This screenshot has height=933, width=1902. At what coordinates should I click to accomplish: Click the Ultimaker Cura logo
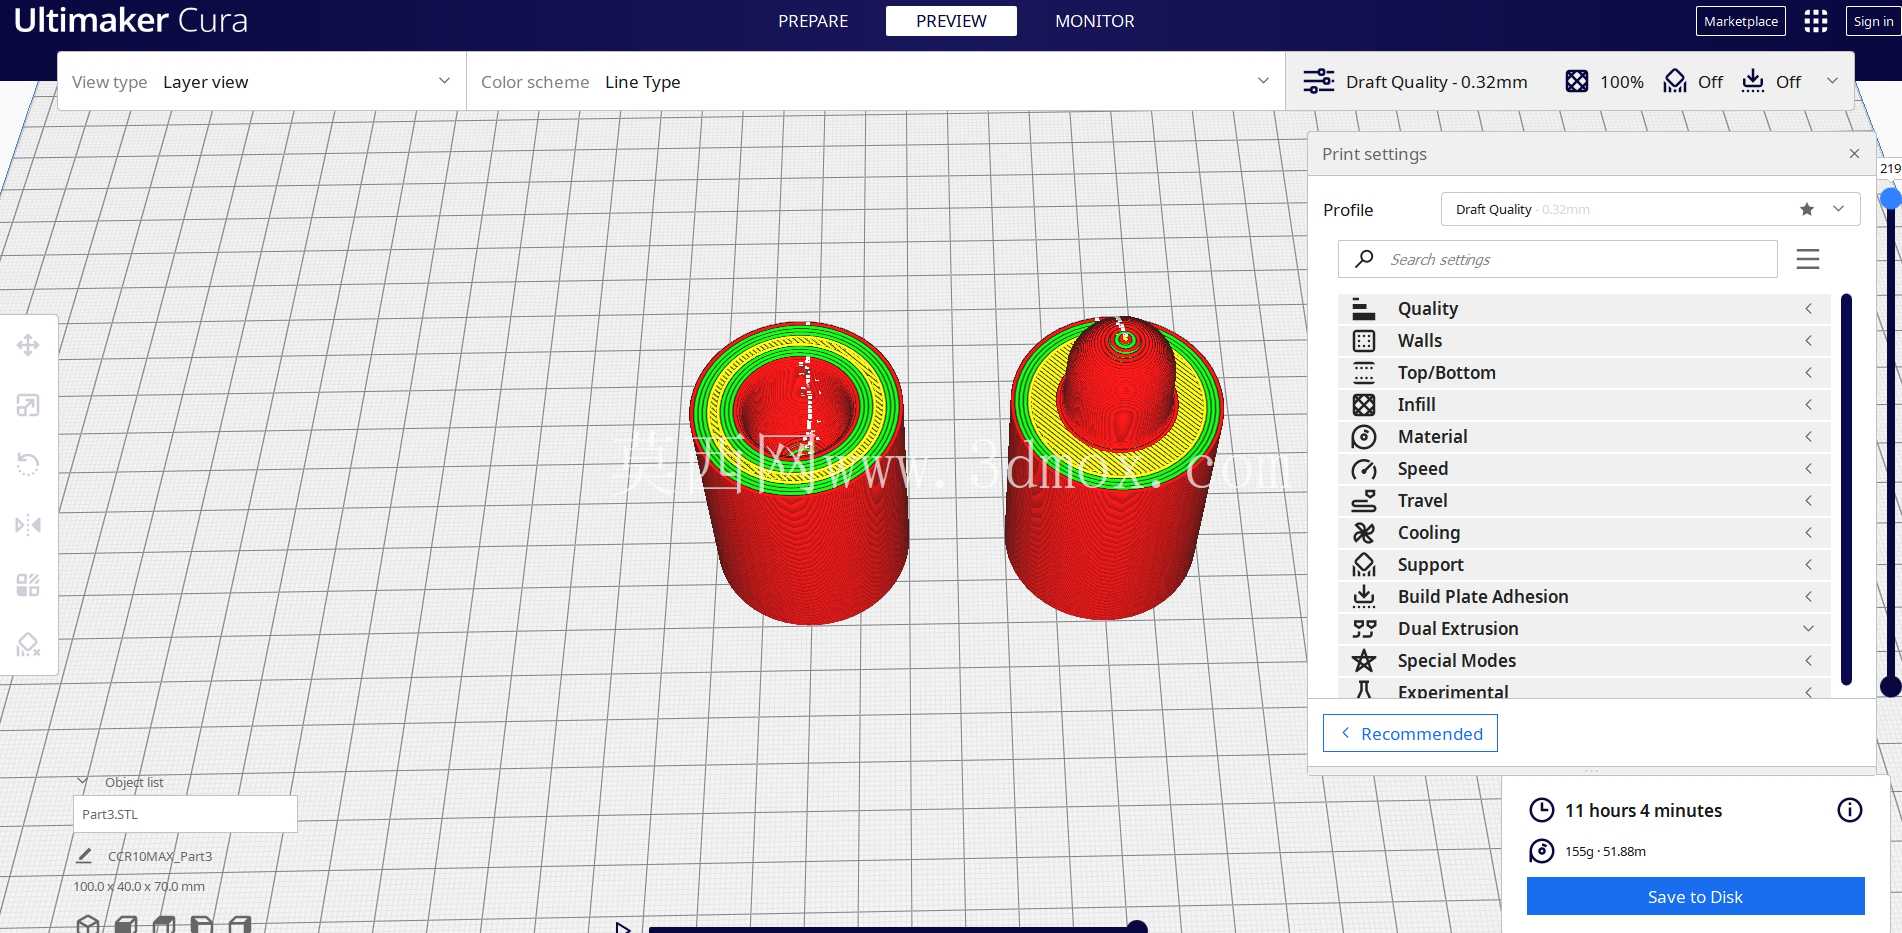131,20
